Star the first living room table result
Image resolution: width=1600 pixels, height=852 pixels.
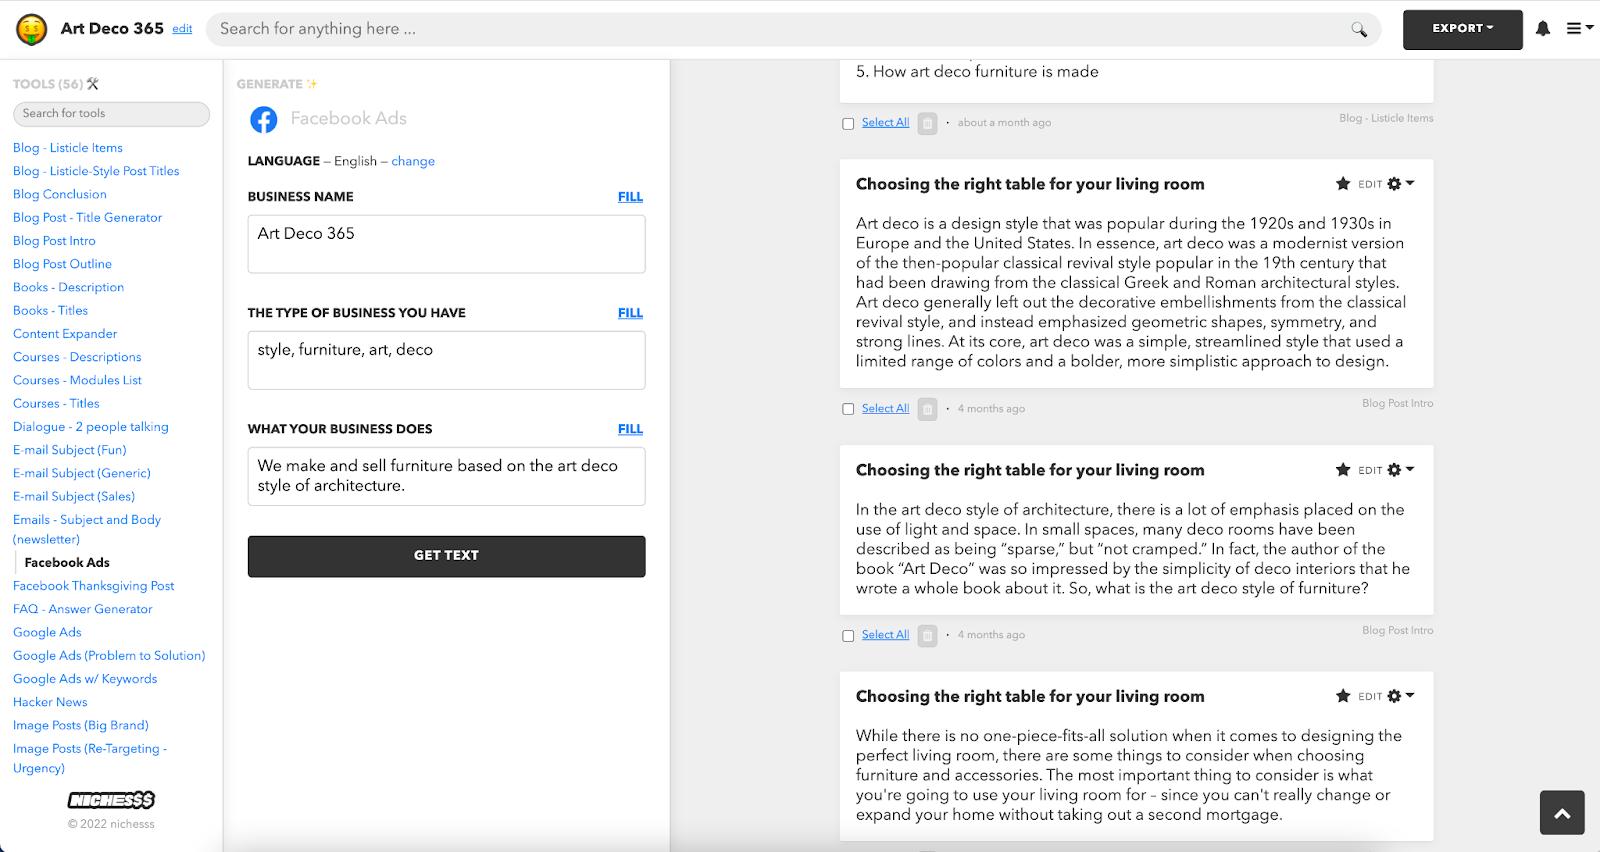(x=1343, y=184)
